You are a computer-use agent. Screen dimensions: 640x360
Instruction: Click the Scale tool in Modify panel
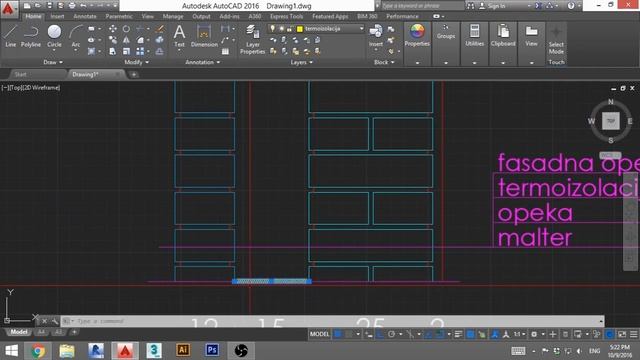(127, 51)
